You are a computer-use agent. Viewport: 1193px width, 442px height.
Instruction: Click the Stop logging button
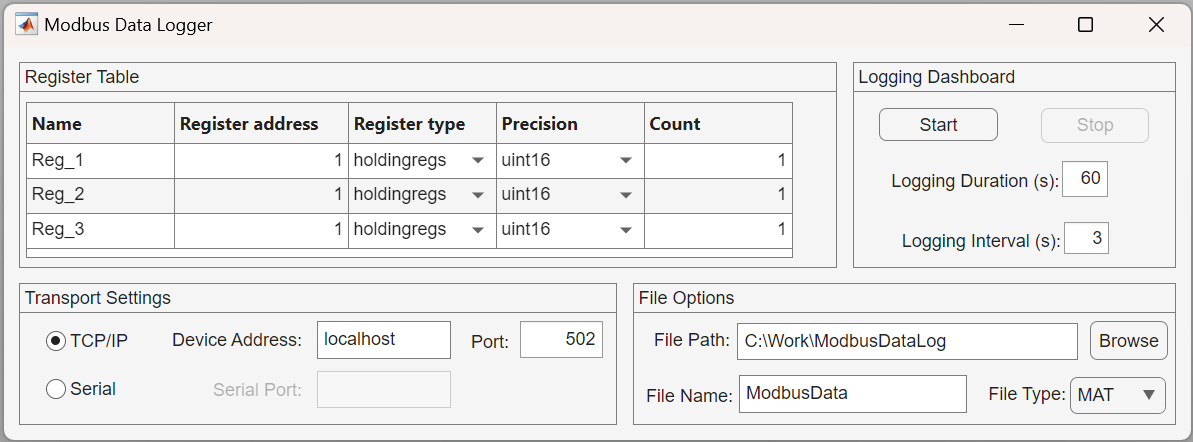(x=1095, y=125)
